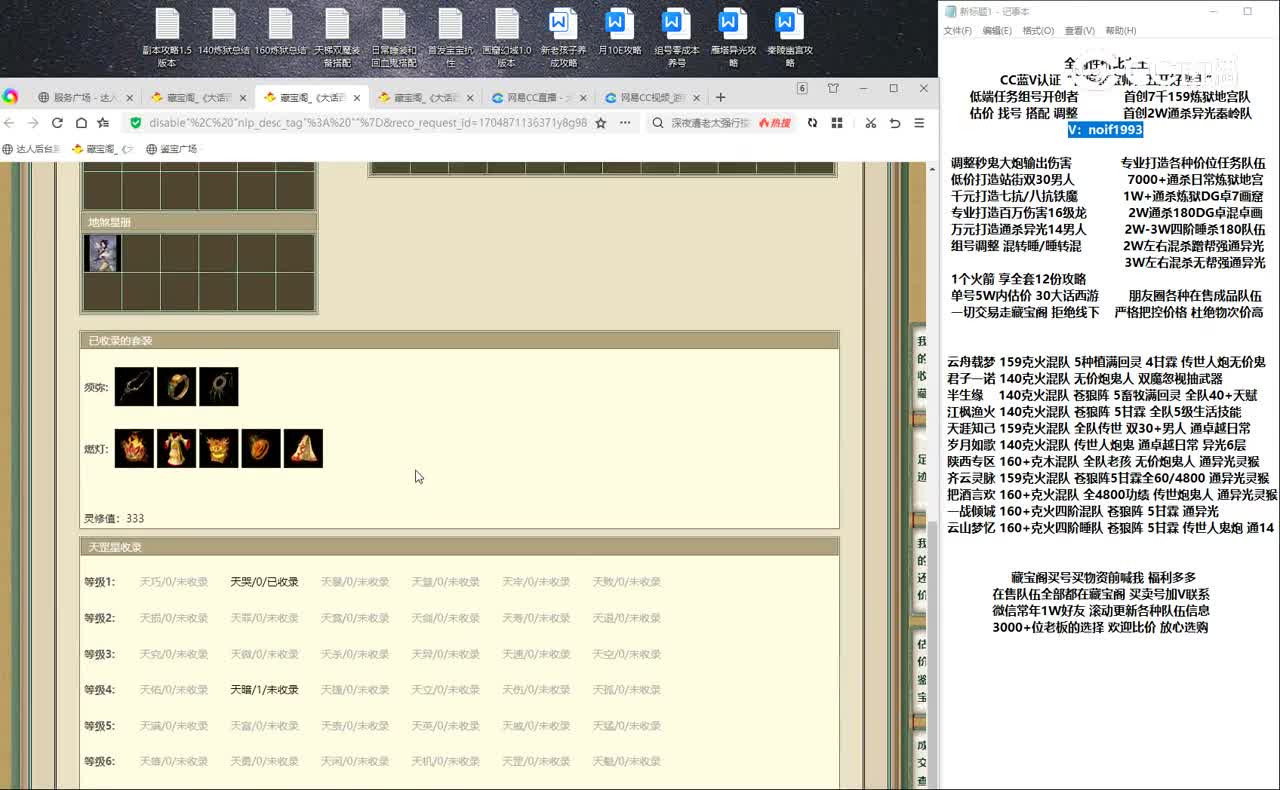Open the 文件(F) menu in Notepad

(x=958, y=31)
